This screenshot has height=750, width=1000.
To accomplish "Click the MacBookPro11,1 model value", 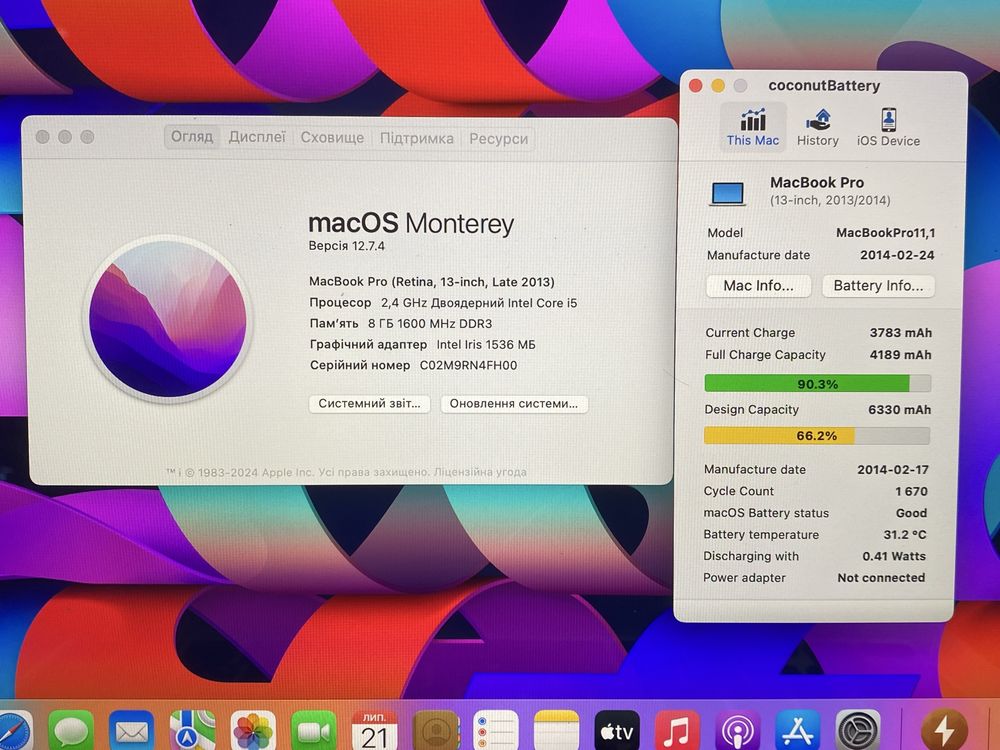I will pos(886,233).
